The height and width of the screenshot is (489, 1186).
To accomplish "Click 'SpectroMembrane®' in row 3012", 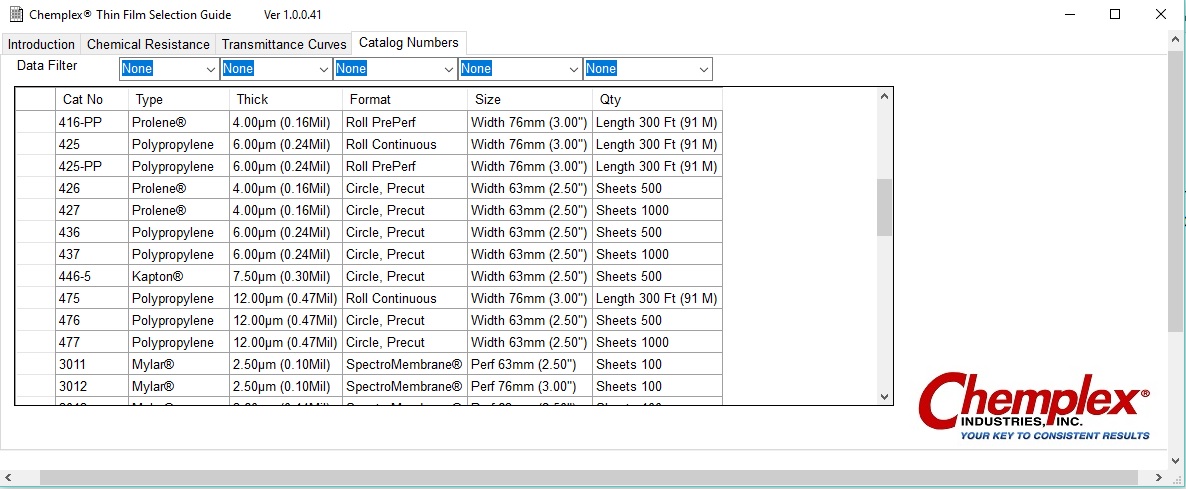I will click(x=405, y=385).
